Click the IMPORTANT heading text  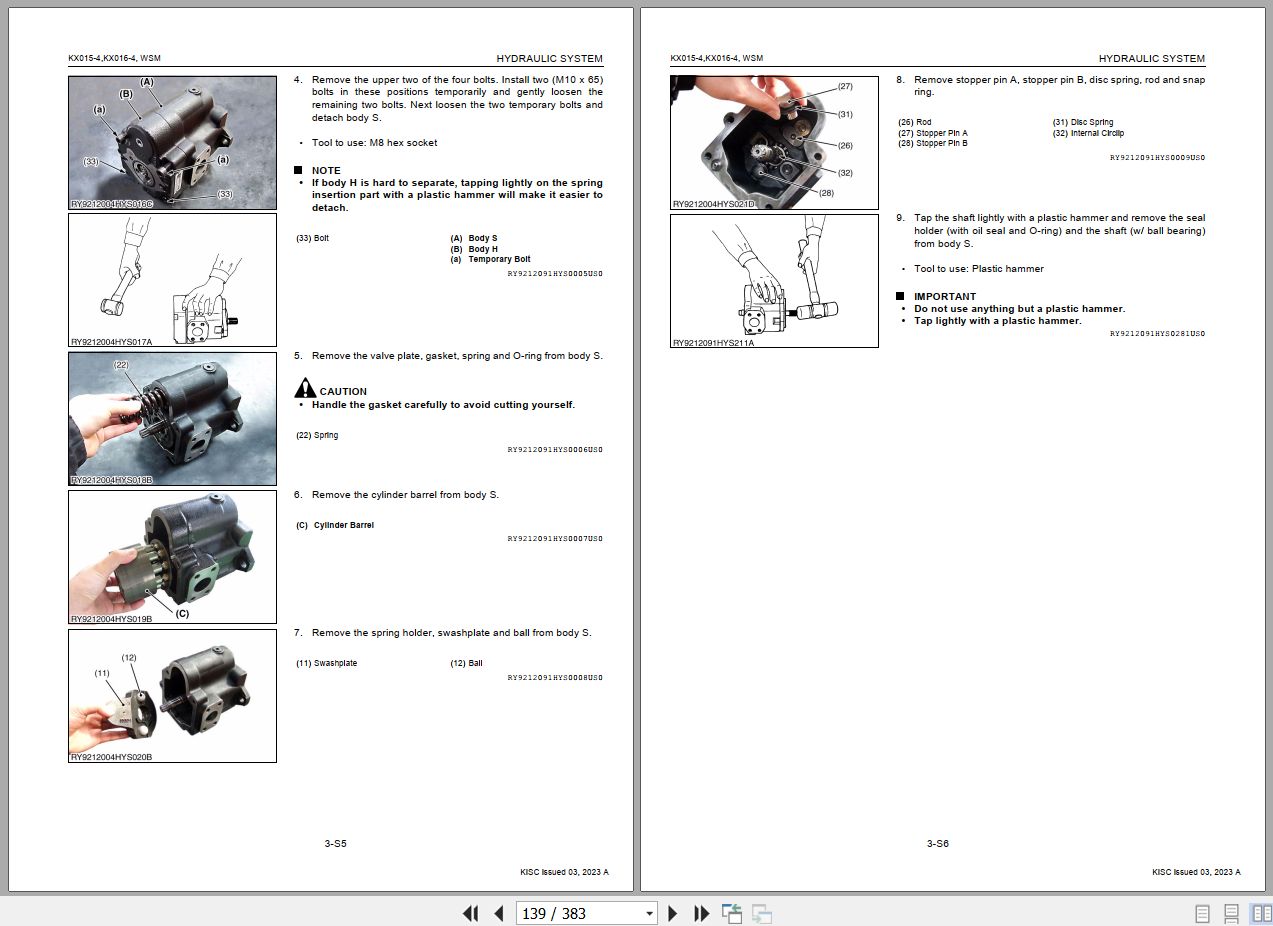click(x=945, y=296)
